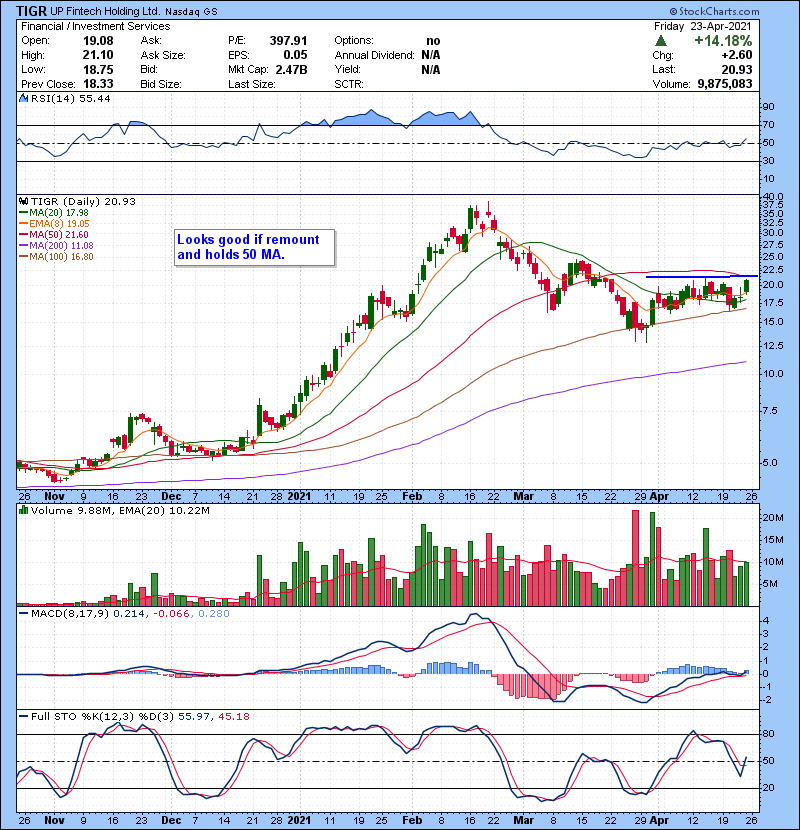
Task: Click the tallest red volume bar
Action: pos(635,558)
